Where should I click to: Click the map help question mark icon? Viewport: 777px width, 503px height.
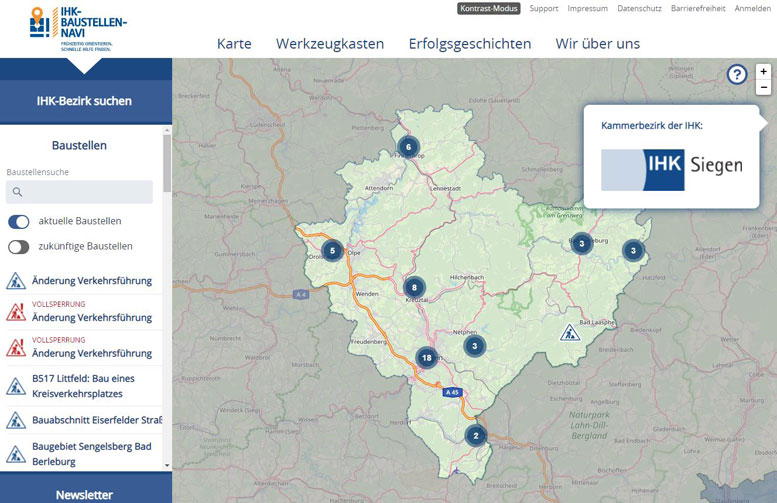[x=737, y=75]
